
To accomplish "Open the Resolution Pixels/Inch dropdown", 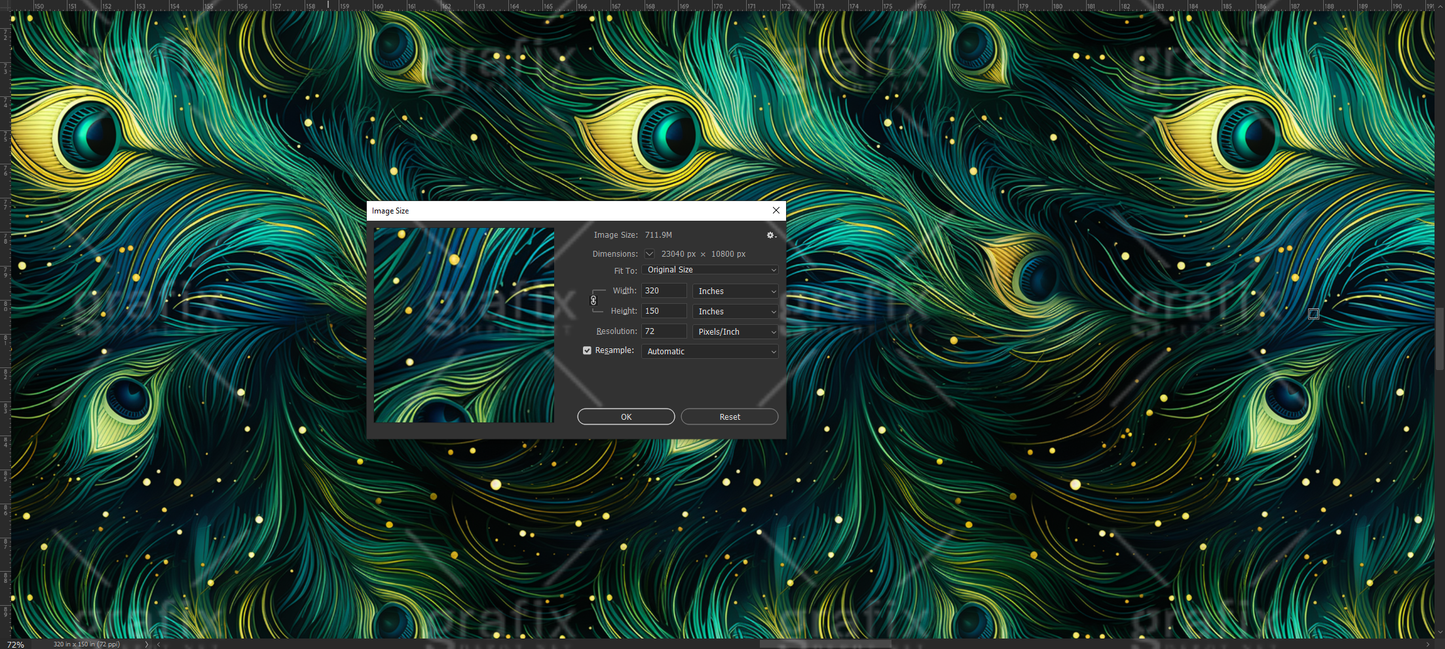I will point(735,331).
